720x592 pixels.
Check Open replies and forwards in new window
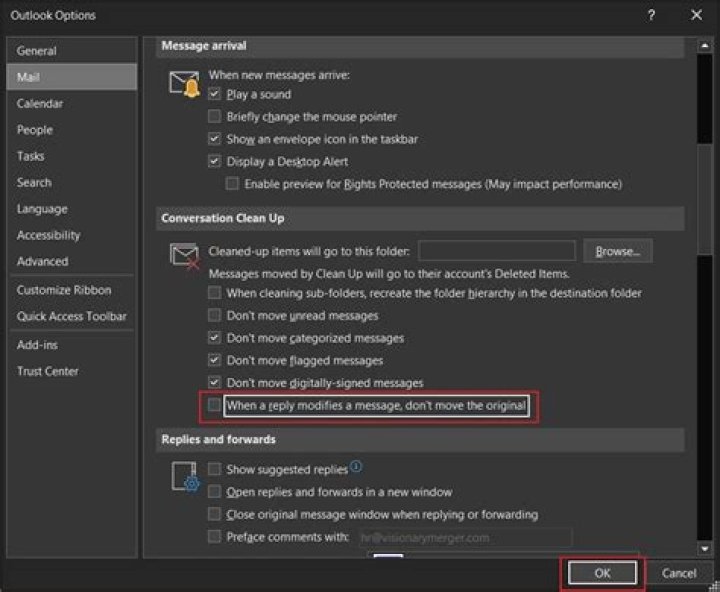[x=214, y=491]
